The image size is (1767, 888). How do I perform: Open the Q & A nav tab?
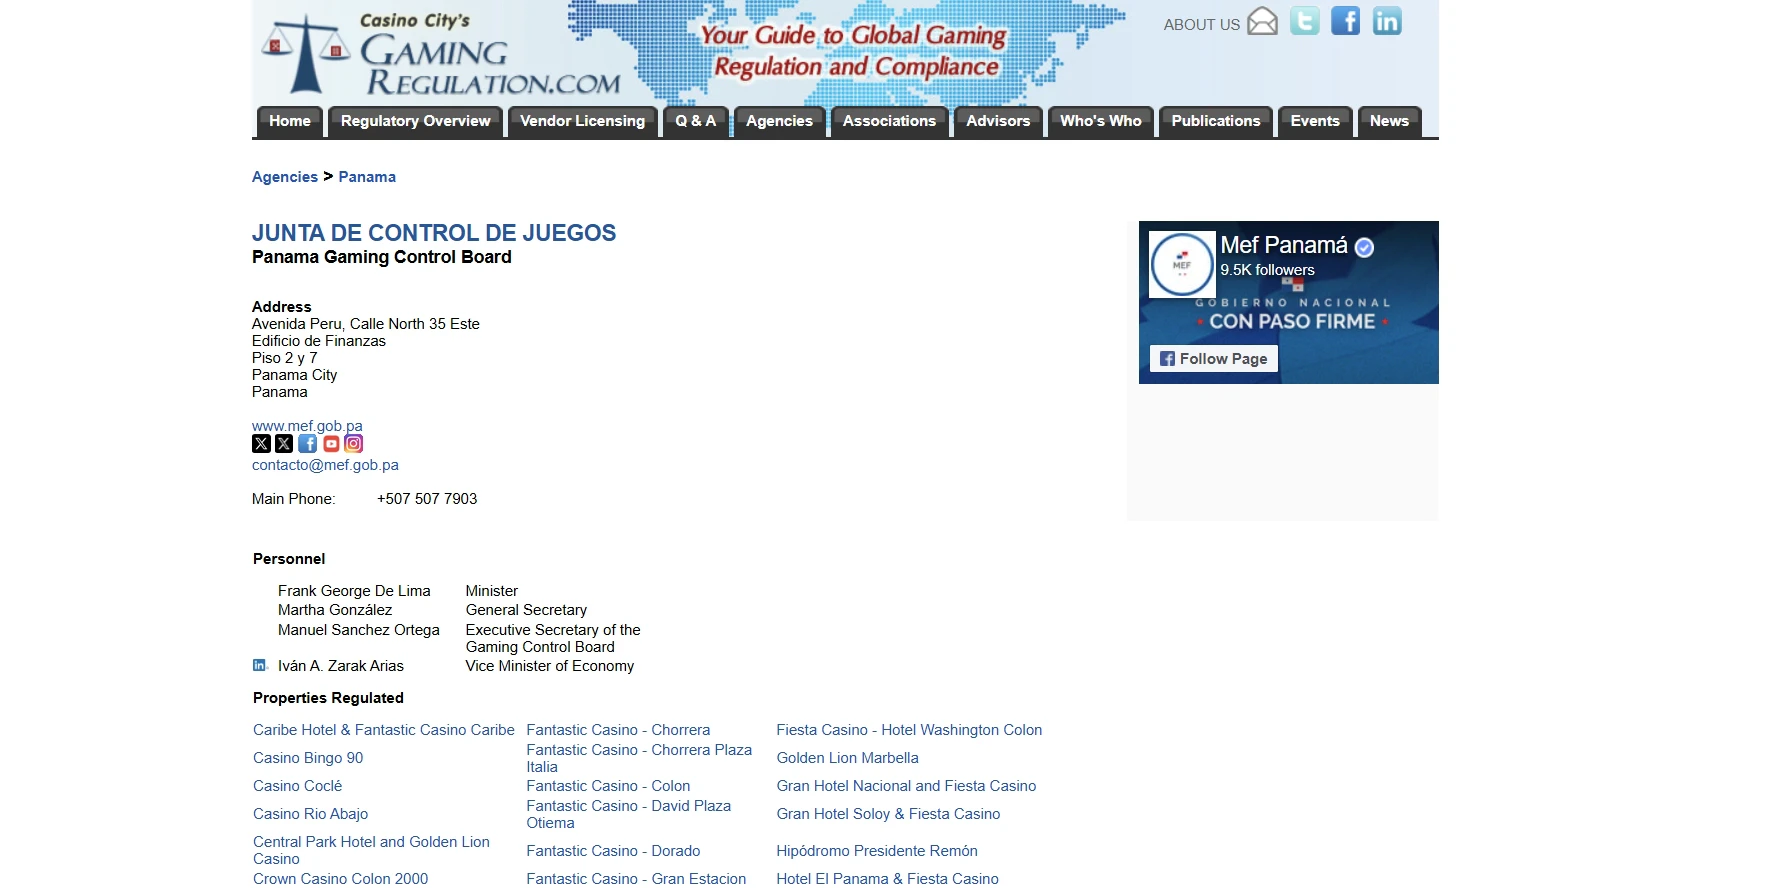(696, 121)
